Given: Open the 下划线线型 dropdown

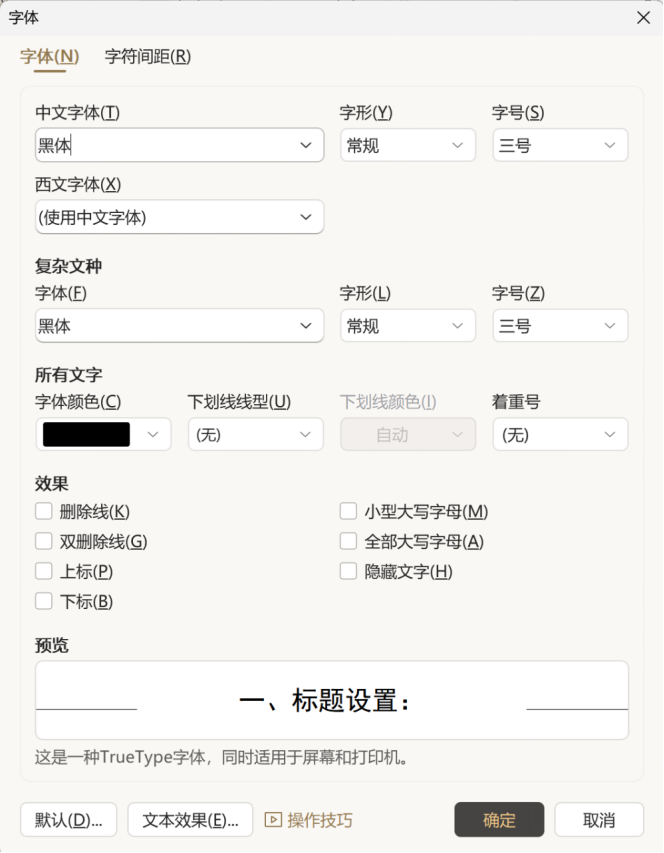Looking at the screenshot, I should (x=306, y=435).
